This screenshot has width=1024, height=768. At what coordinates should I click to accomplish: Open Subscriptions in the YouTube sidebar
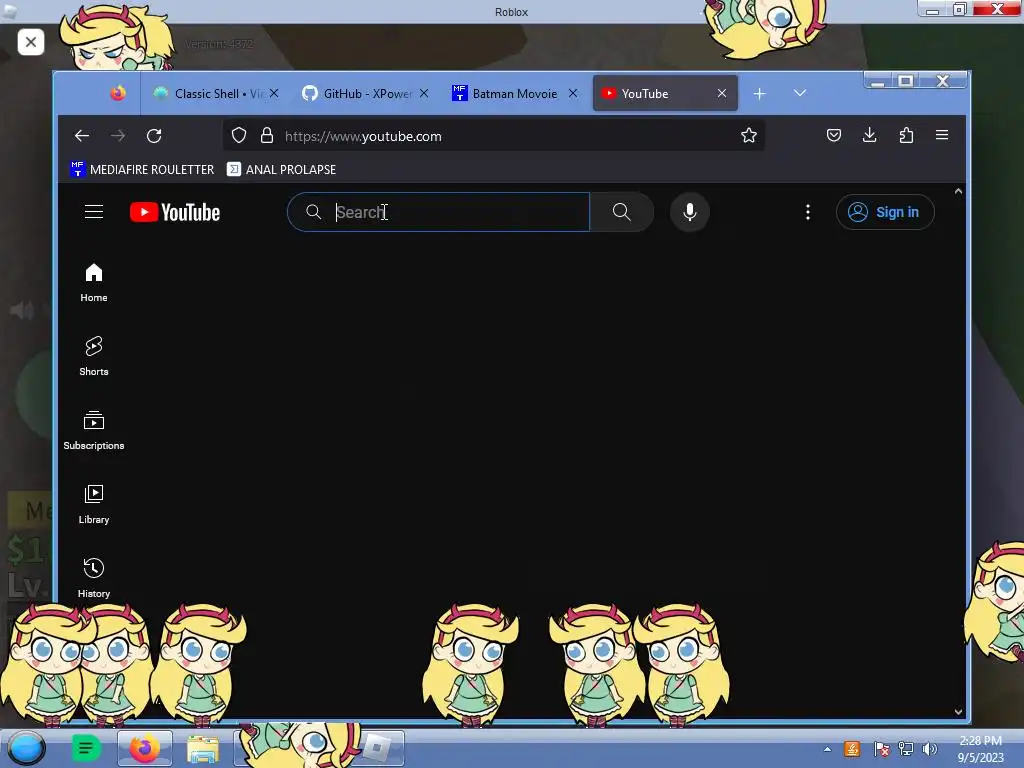pos(94,430)
